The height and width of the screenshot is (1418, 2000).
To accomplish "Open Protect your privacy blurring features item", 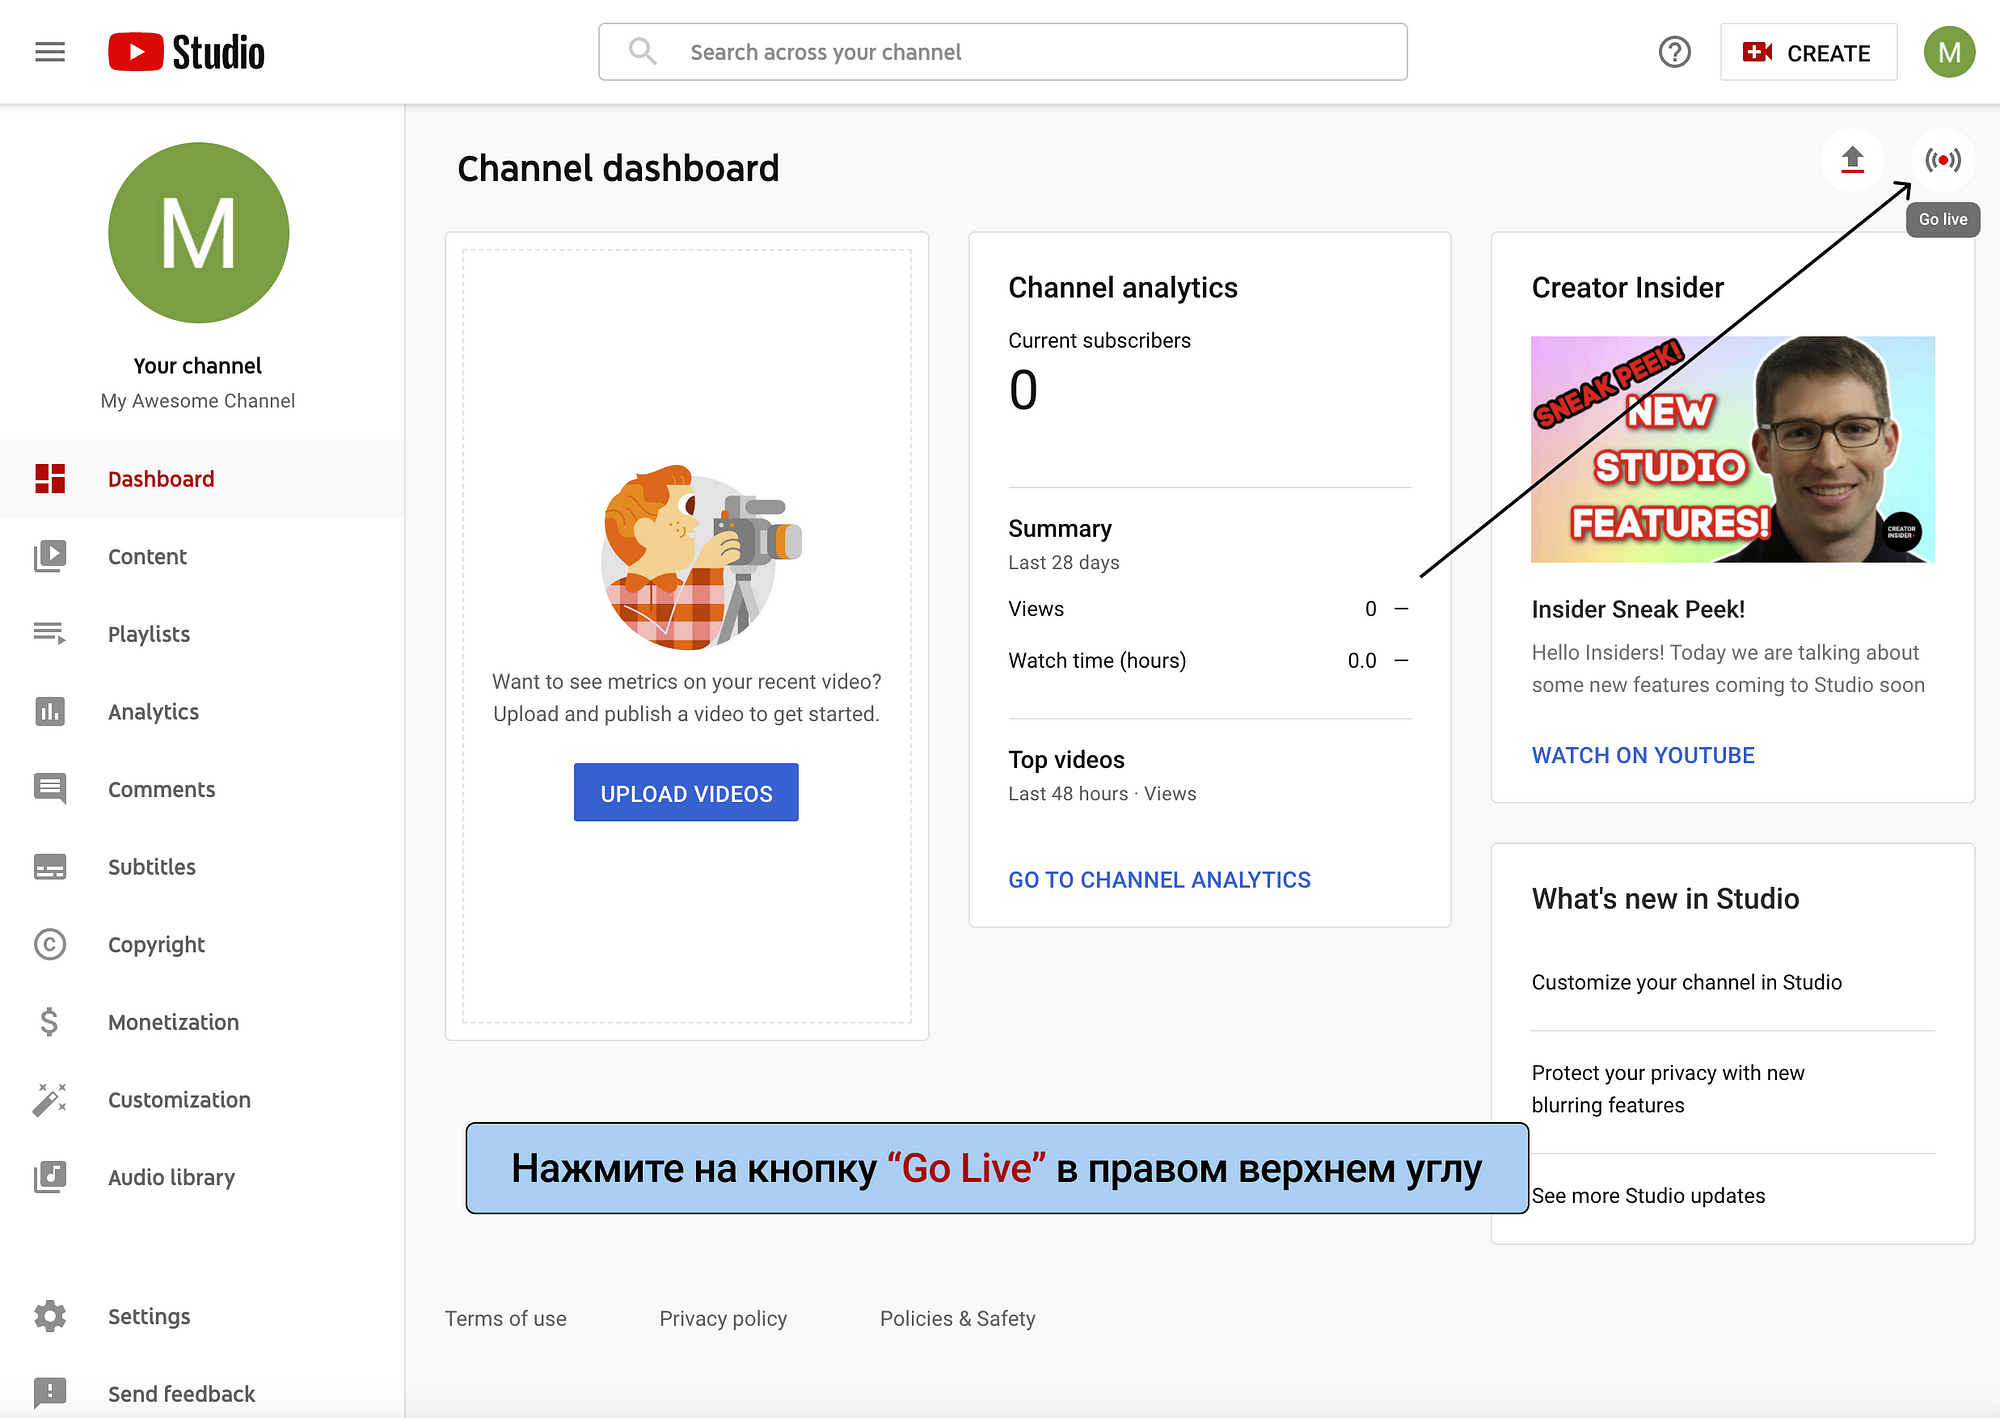I will pos(1668,1089).
